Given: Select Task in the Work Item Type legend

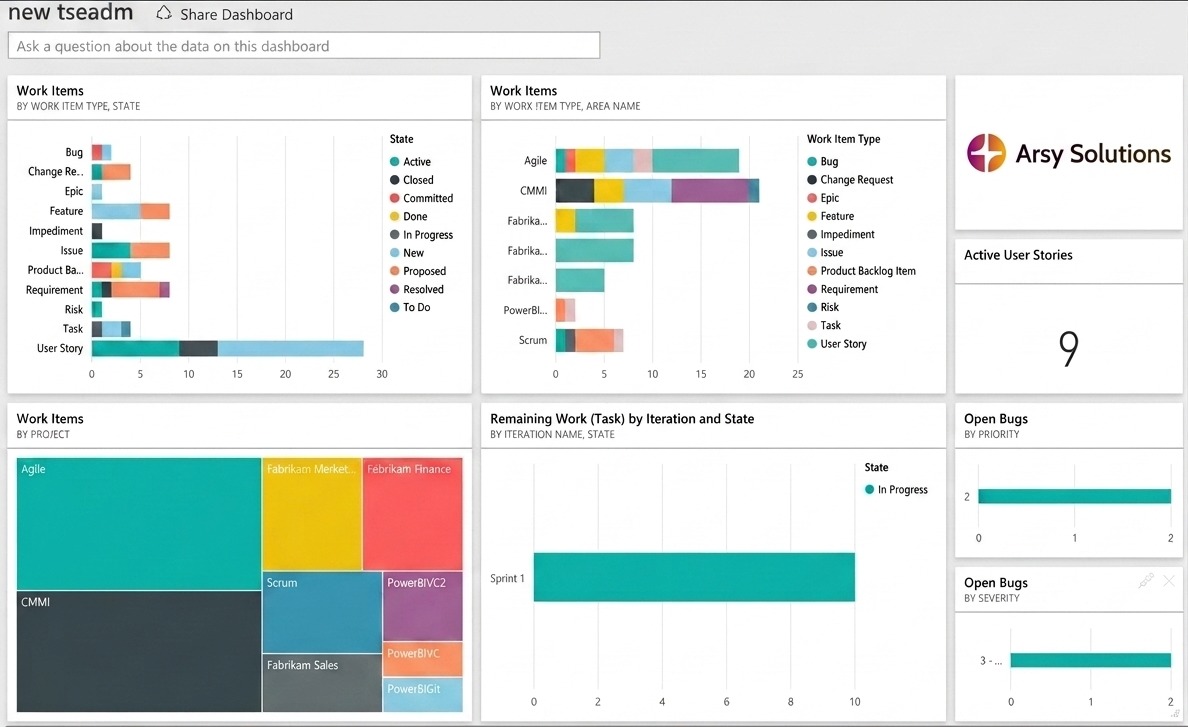Looking at the screenshot, I should 824,326.
